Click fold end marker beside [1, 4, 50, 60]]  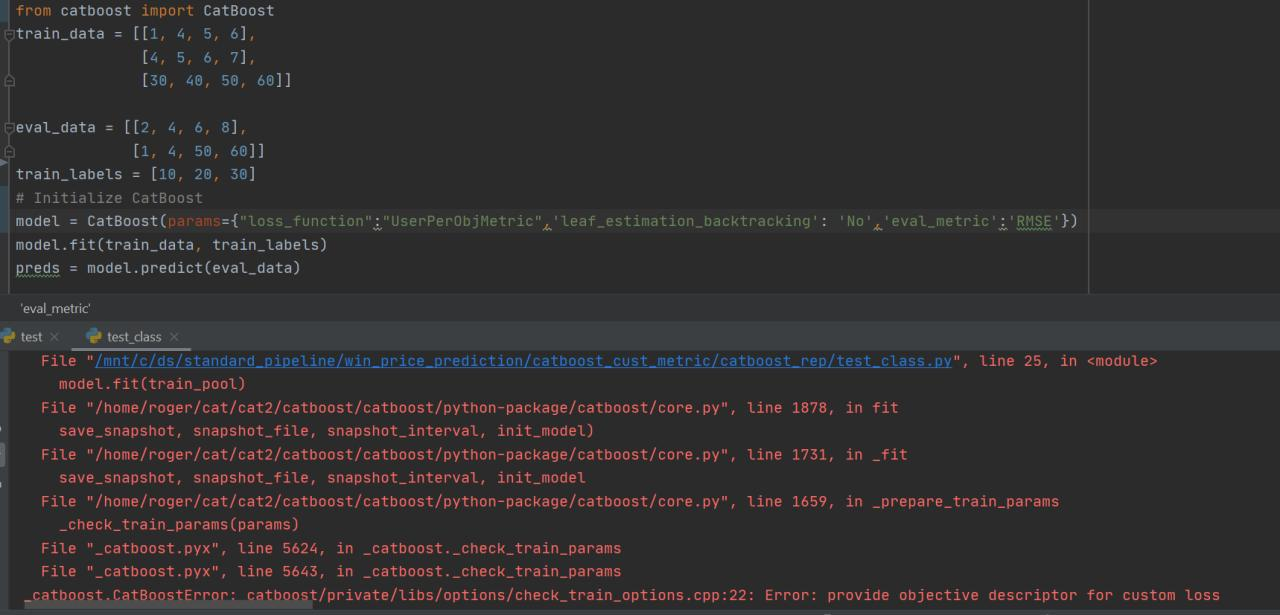click(9, 151)
